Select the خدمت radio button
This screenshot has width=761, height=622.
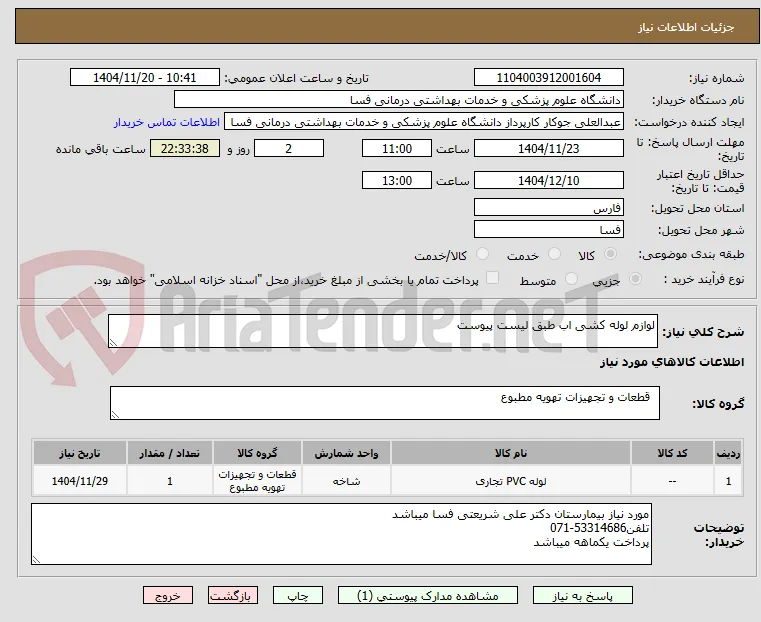[554, 254]
